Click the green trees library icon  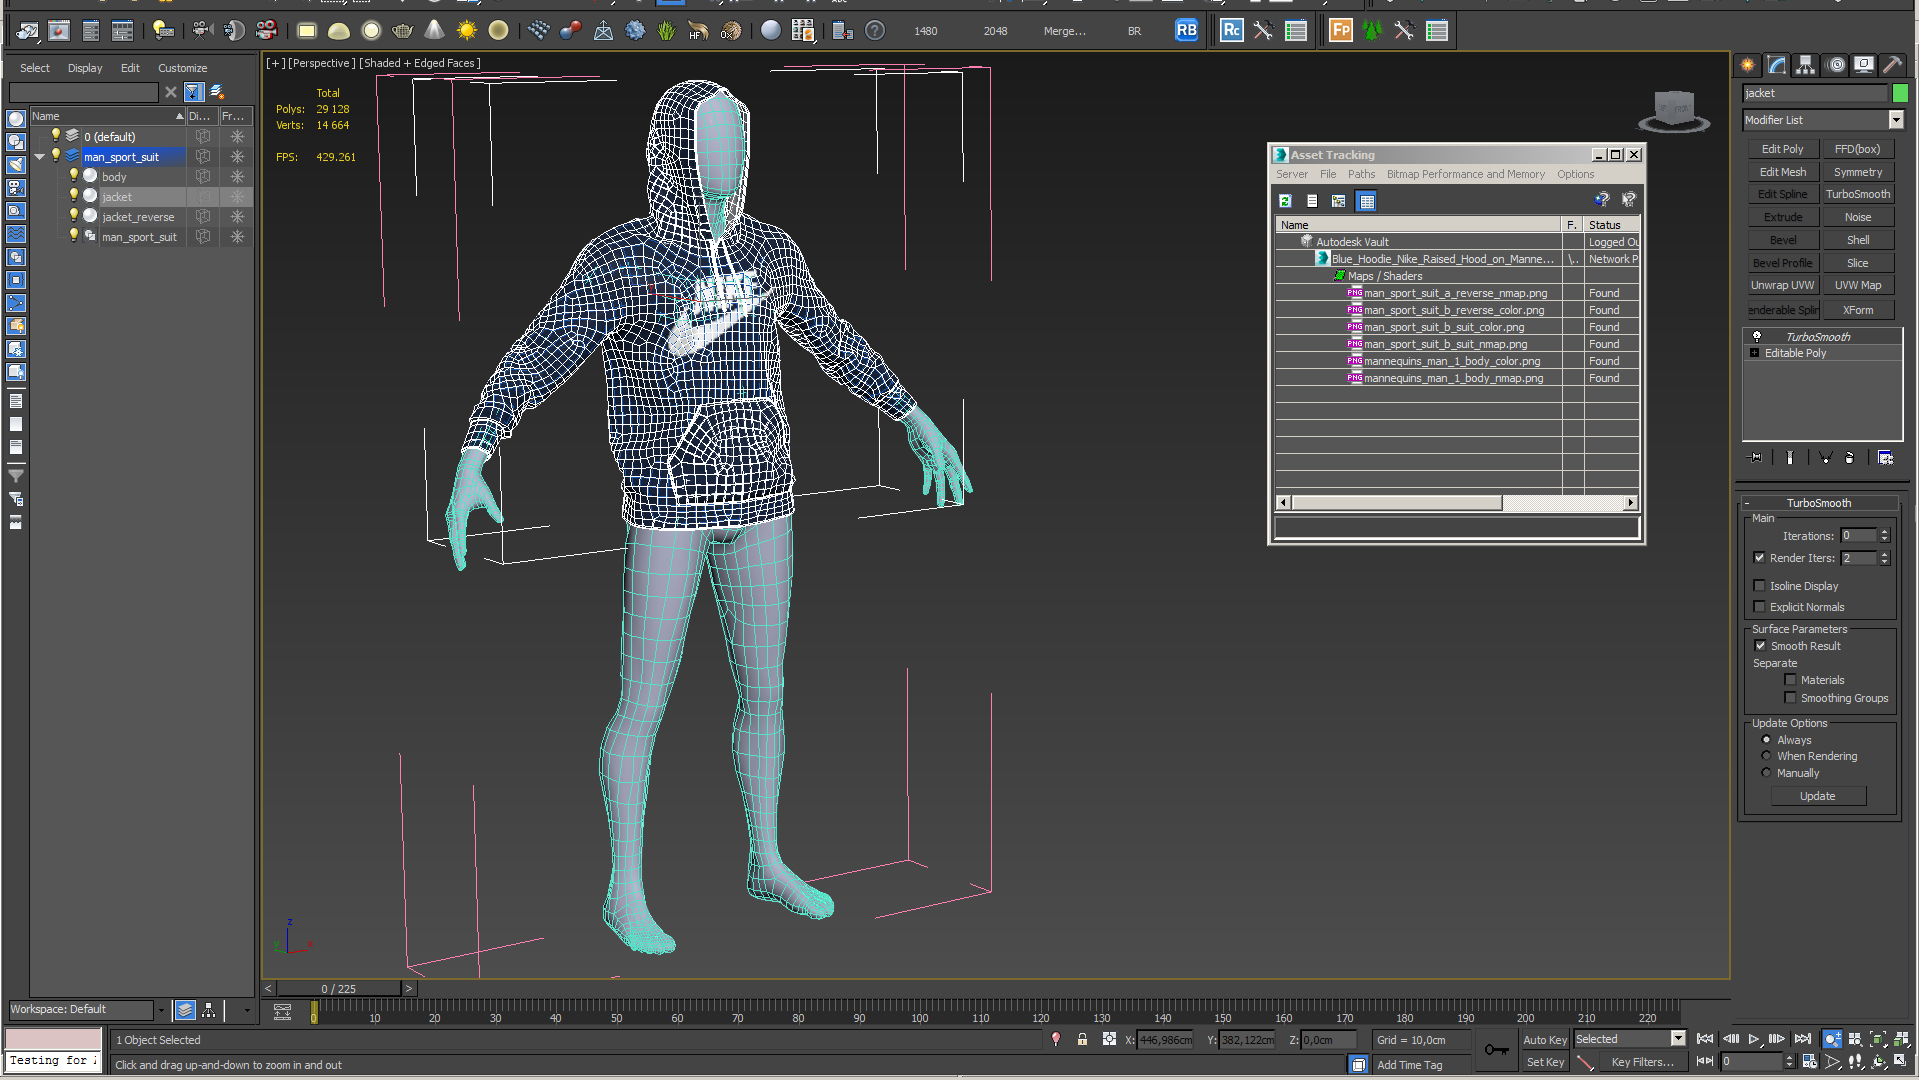(x=1373, y=31)
